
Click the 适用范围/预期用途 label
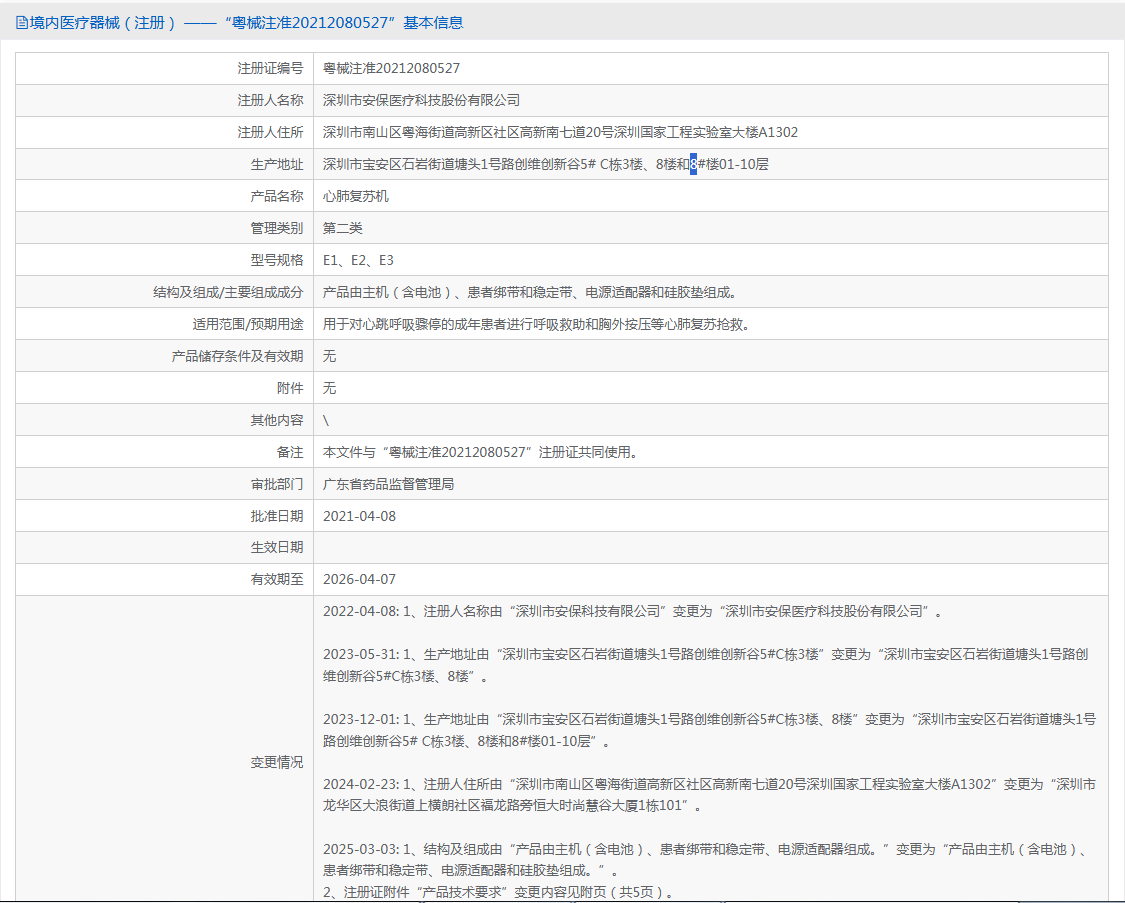point(248,324)
